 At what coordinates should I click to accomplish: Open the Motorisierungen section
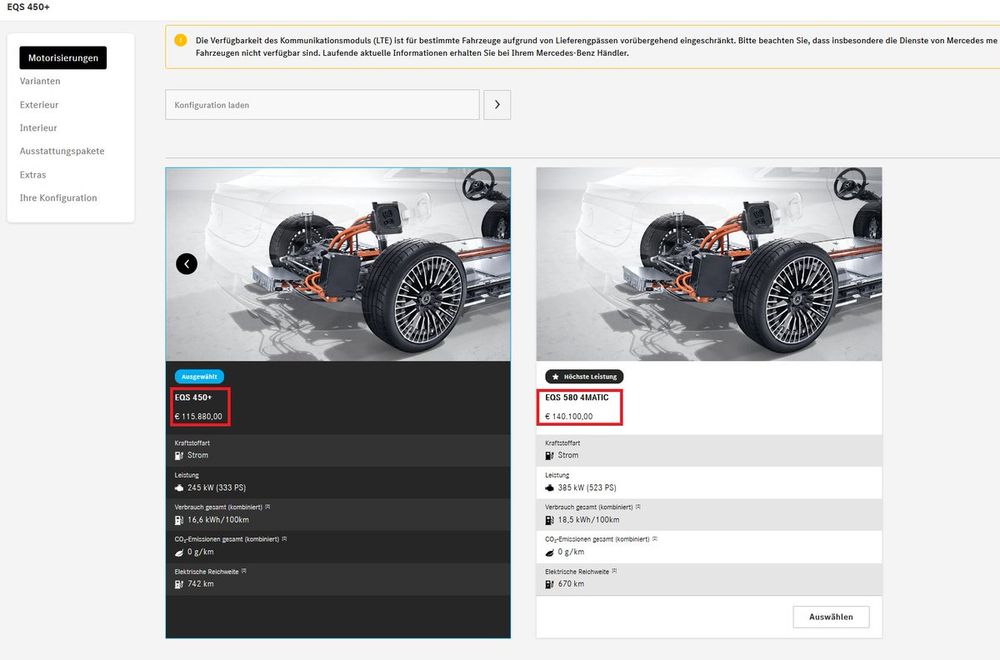[63, 57]
